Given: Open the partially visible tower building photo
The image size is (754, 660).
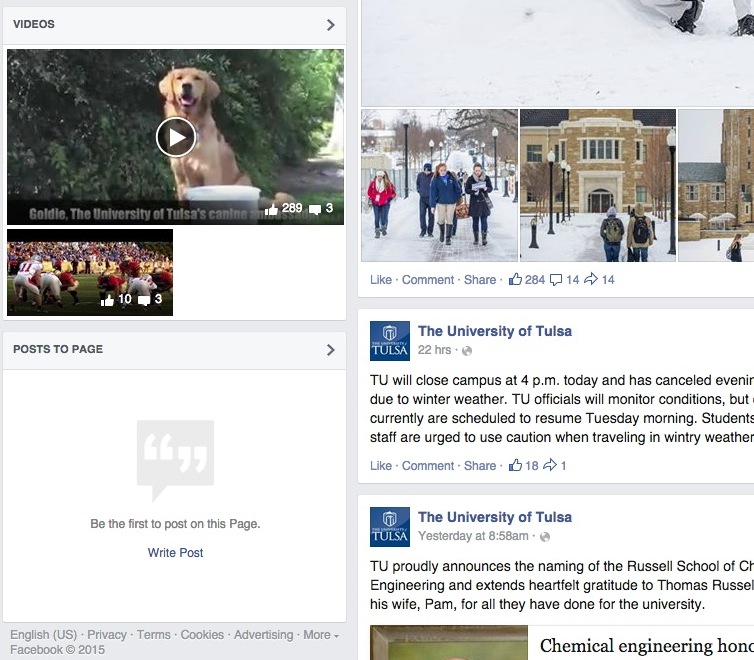Looking at the screenshot, I should point(716,186).
